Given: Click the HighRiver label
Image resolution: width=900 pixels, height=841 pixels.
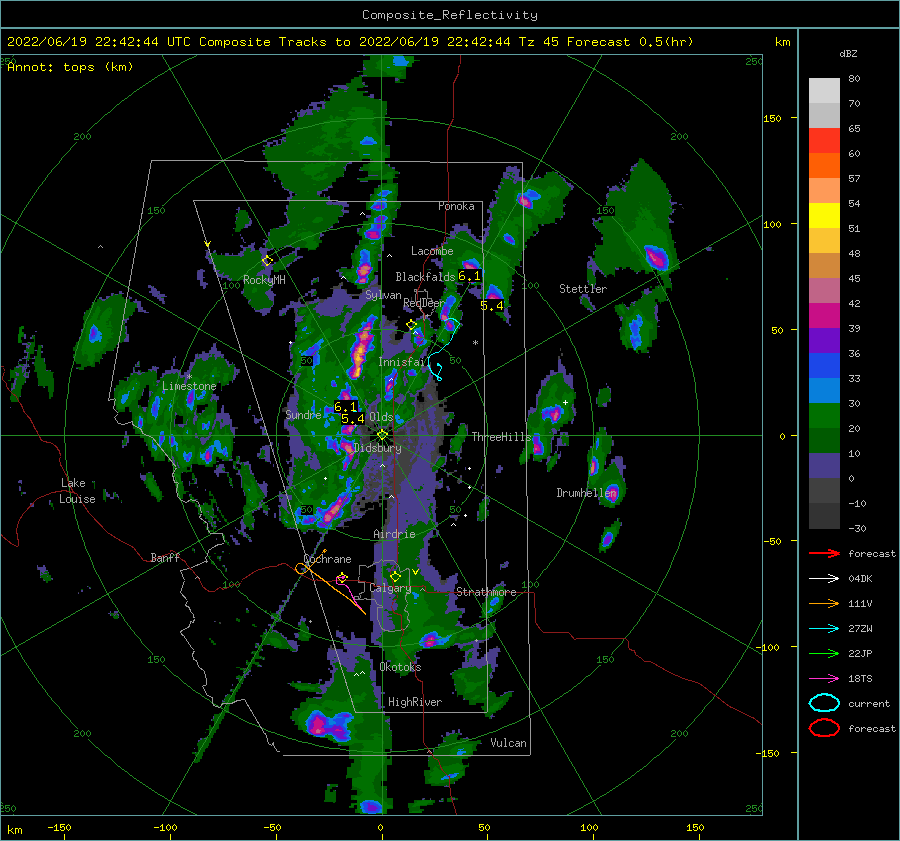Looking at the screenshot, I should pos(414,702).
